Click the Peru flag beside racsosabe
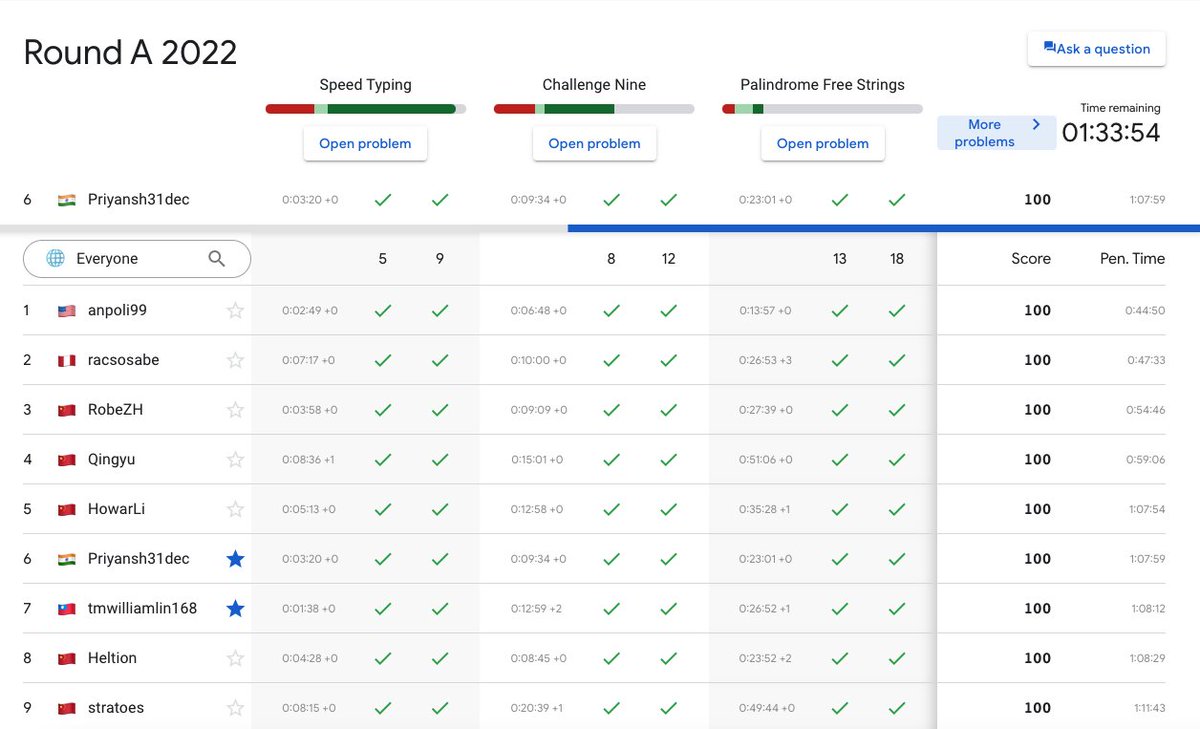The image size is (1200, 729). (x=67, y=361)
